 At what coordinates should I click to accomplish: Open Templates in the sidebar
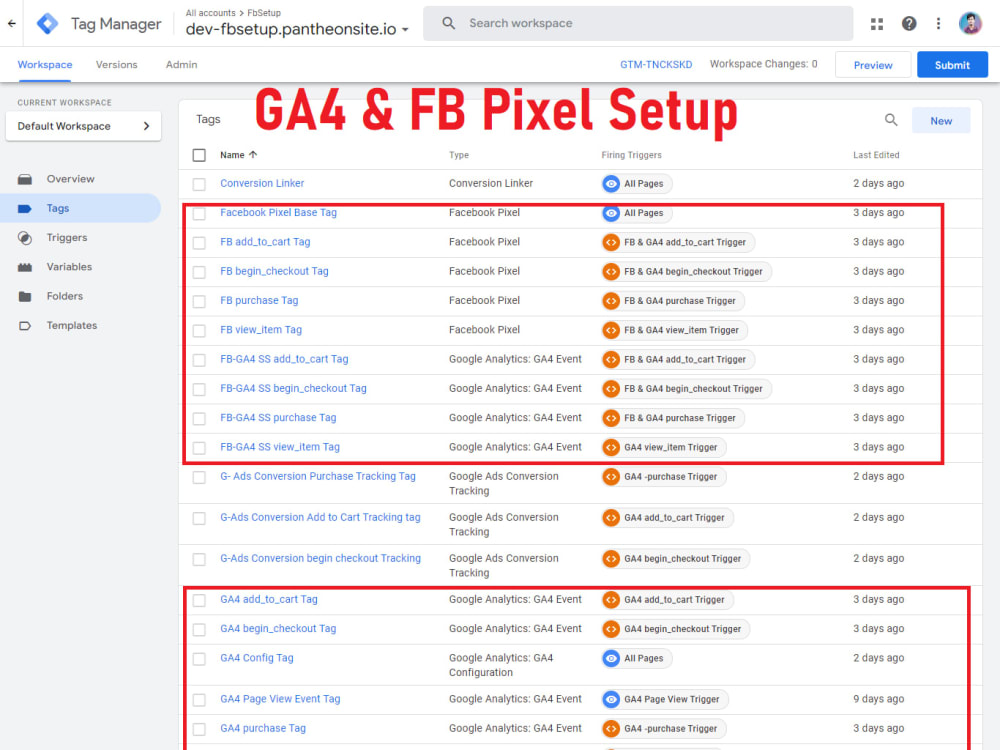click(x=72, y=326)
